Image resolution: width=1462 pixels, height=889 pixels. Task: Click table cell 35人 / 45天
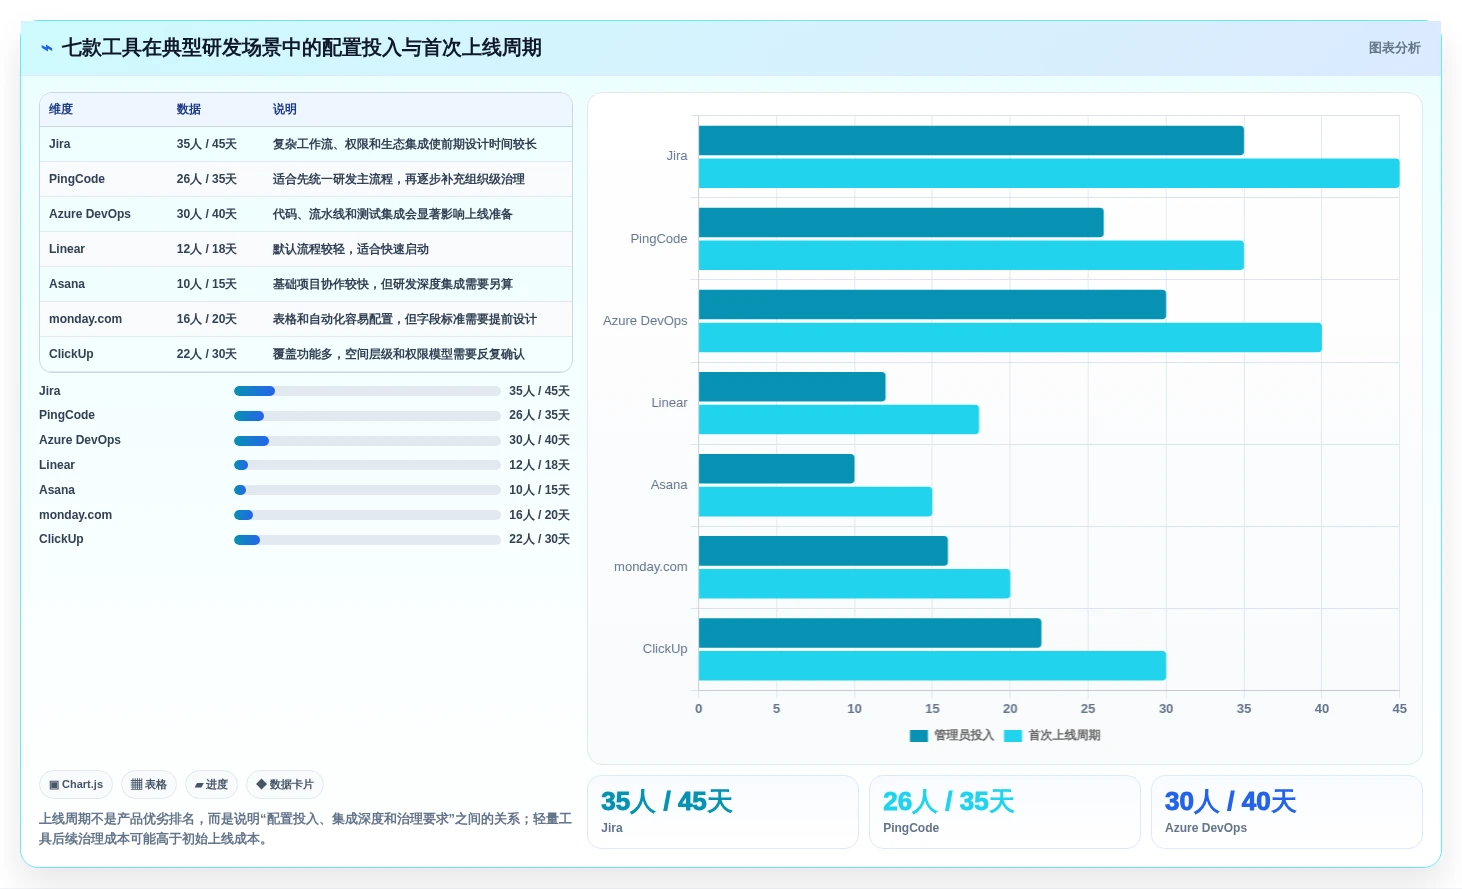point(207,144)
